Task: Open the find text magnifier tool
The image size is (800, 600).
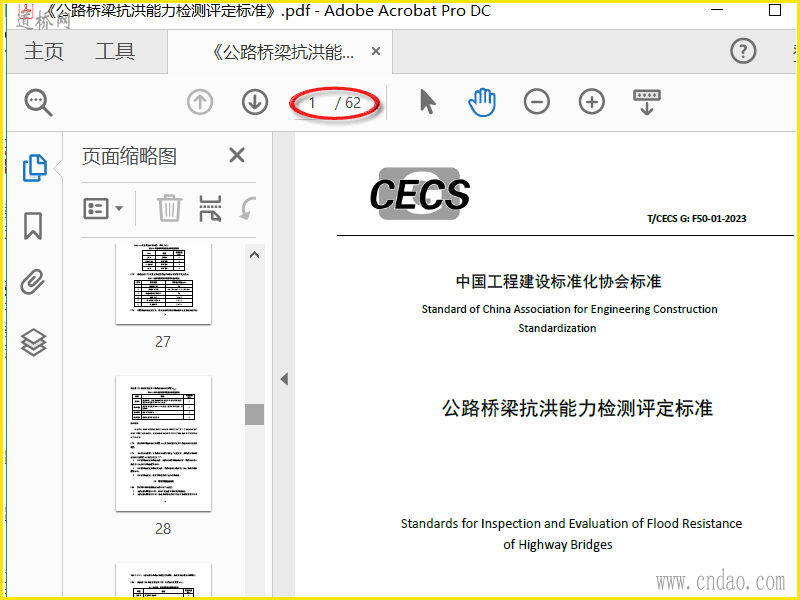Action: [38, 102]
